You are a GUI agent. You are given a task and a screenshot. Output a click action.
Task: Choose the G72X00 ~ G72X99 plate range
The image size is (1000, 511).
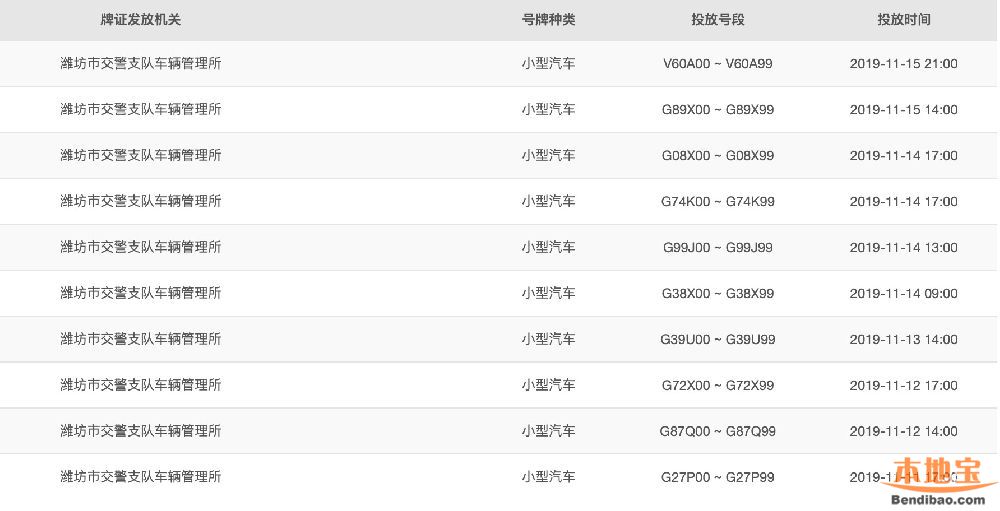coord(718,386)
